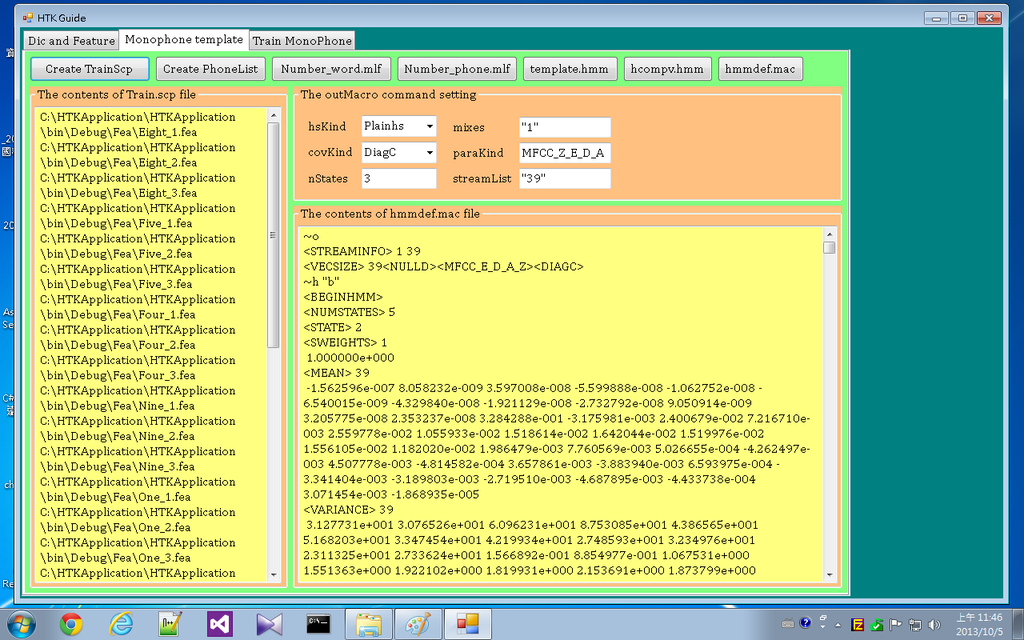Click the mixes input field
This screenshot has width=1024, height=640.
point(565,127)
